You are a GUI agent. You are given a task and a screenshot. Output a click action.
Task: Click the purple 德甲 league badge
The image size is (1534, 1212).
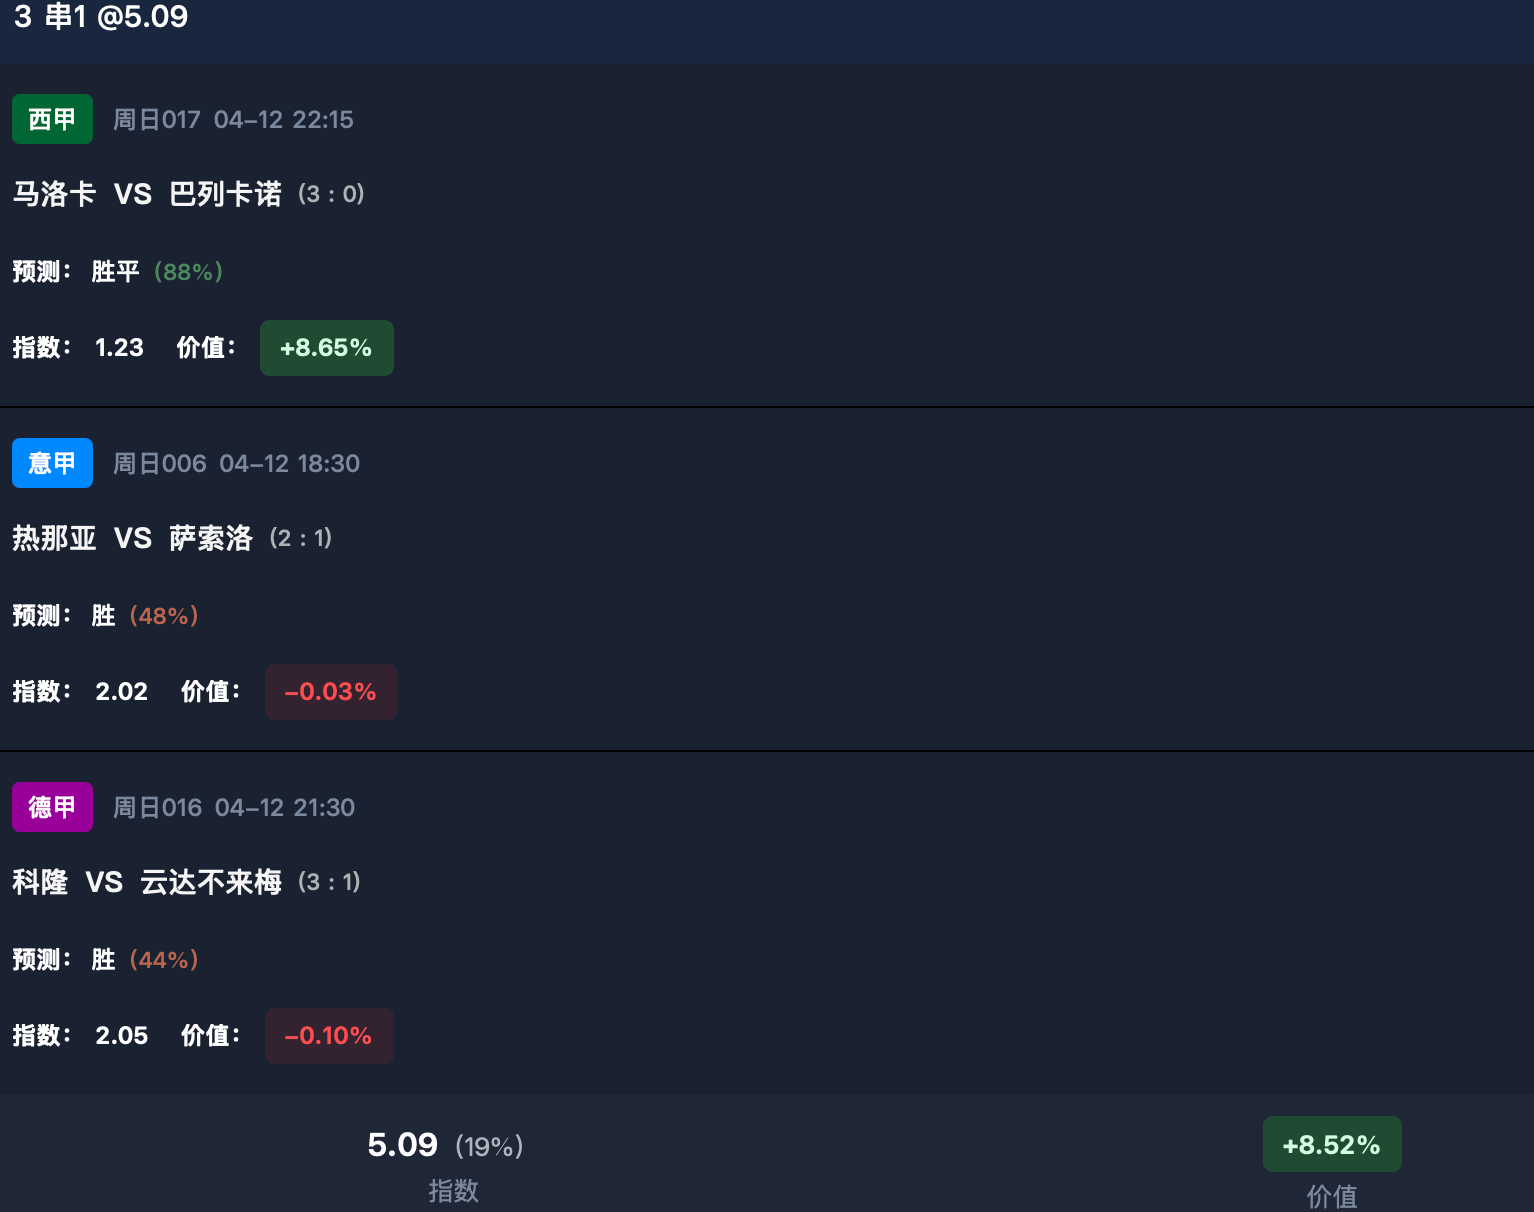coord(52,807)
